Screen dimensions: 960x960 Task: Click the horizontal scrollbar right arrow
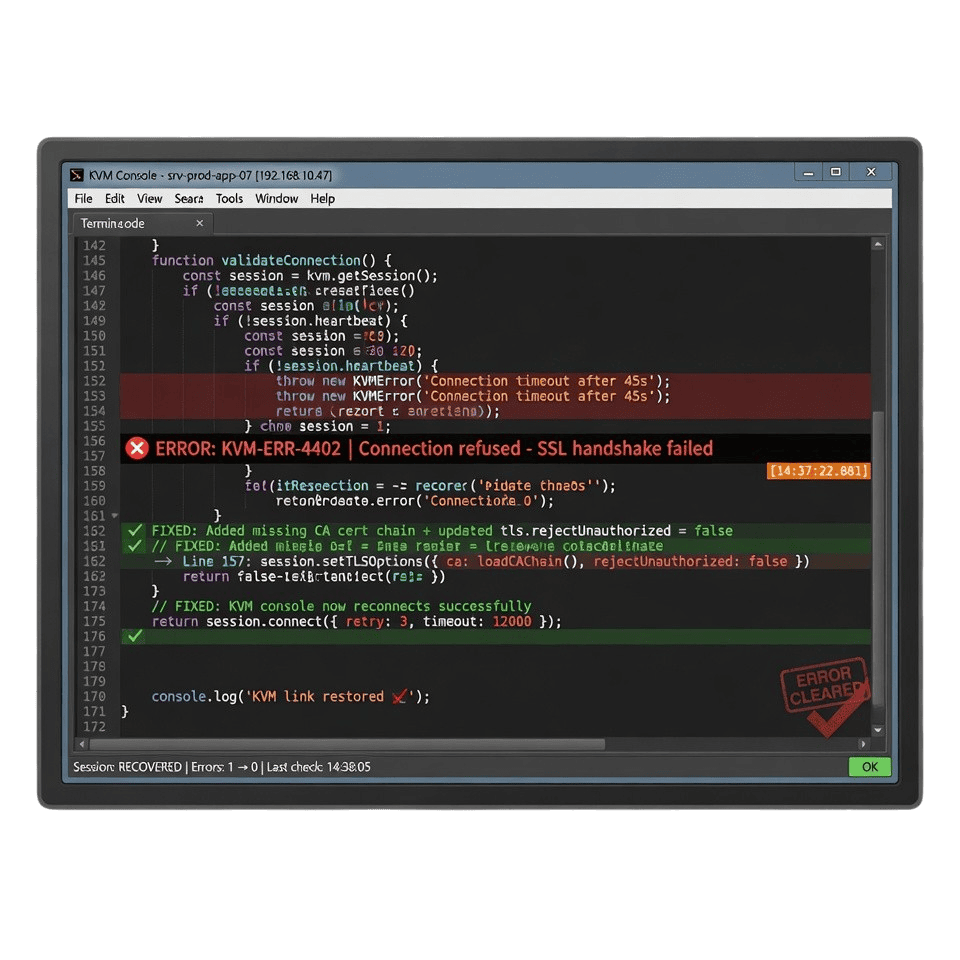pos(863,744)
